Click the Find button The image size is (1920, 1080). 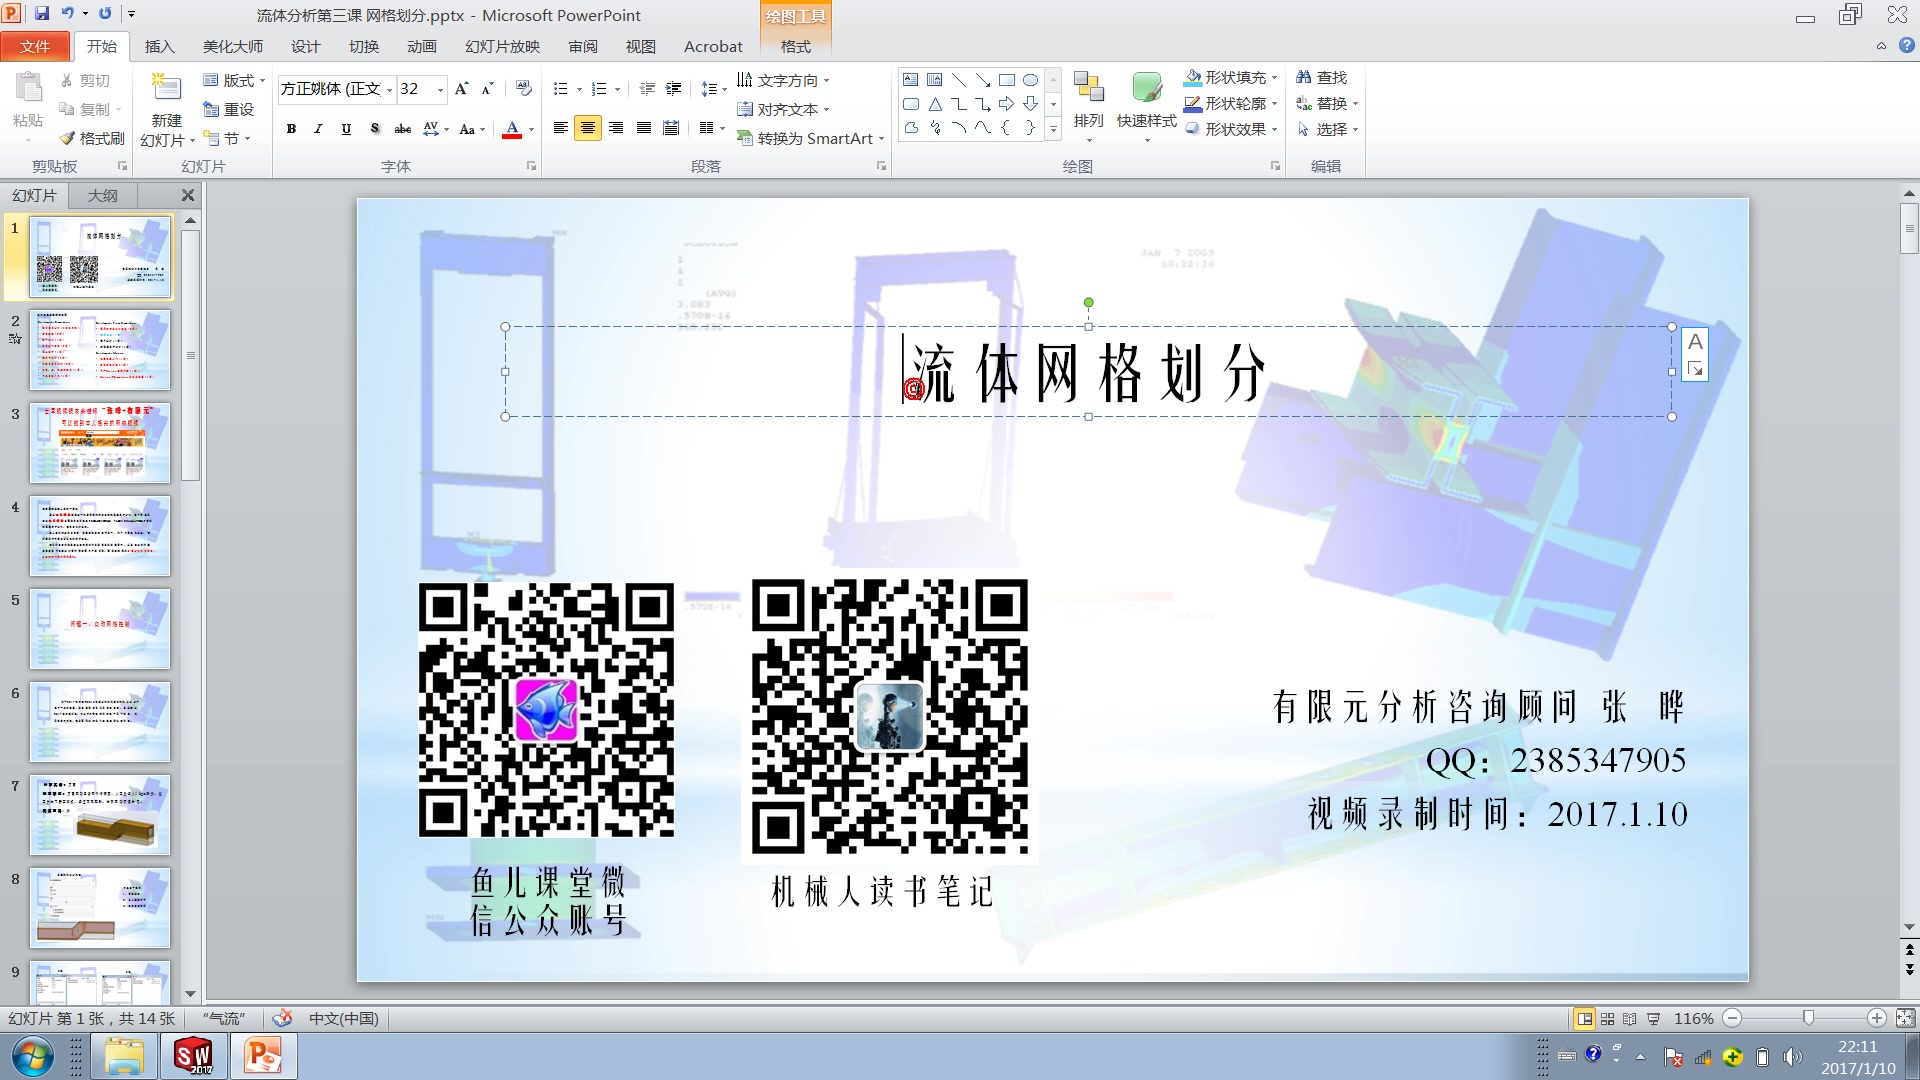(x=1321, y=77)
